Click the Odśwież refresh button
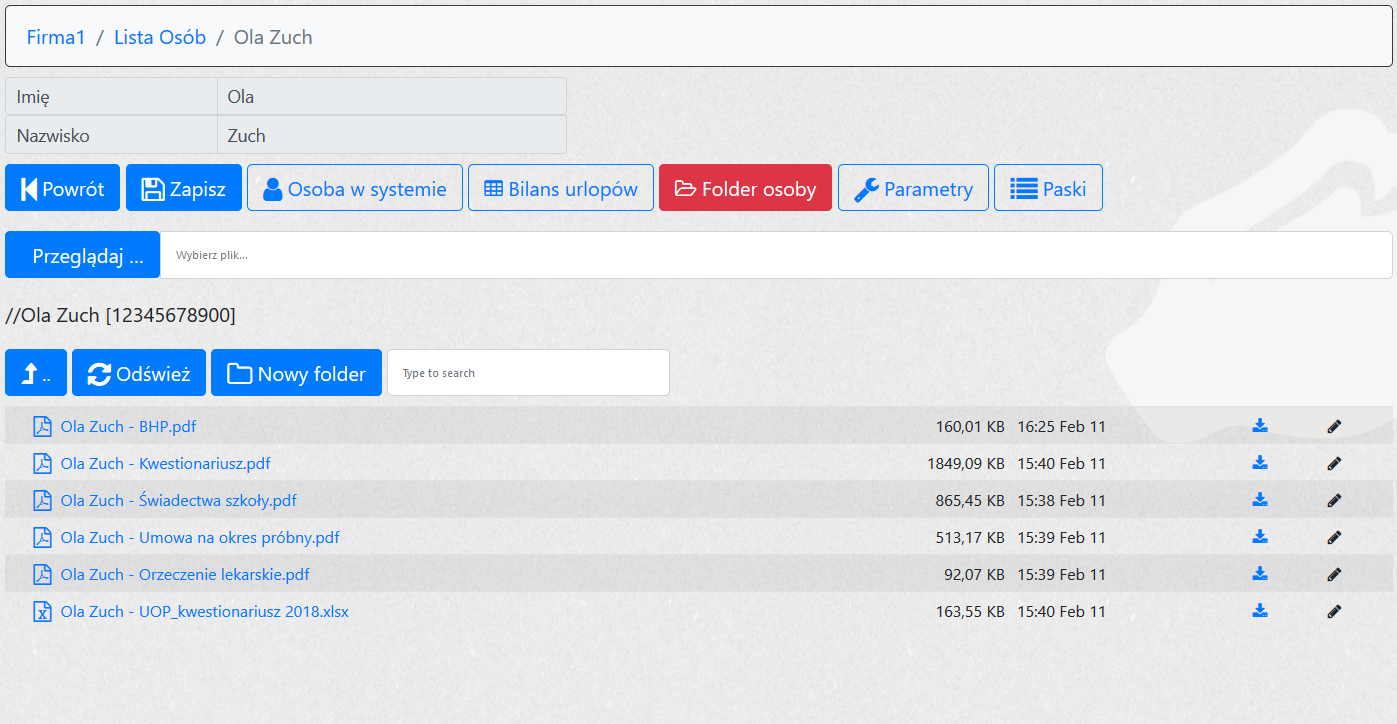The width and height of the screenshot is (1397, 724). [x=139, y=373]
